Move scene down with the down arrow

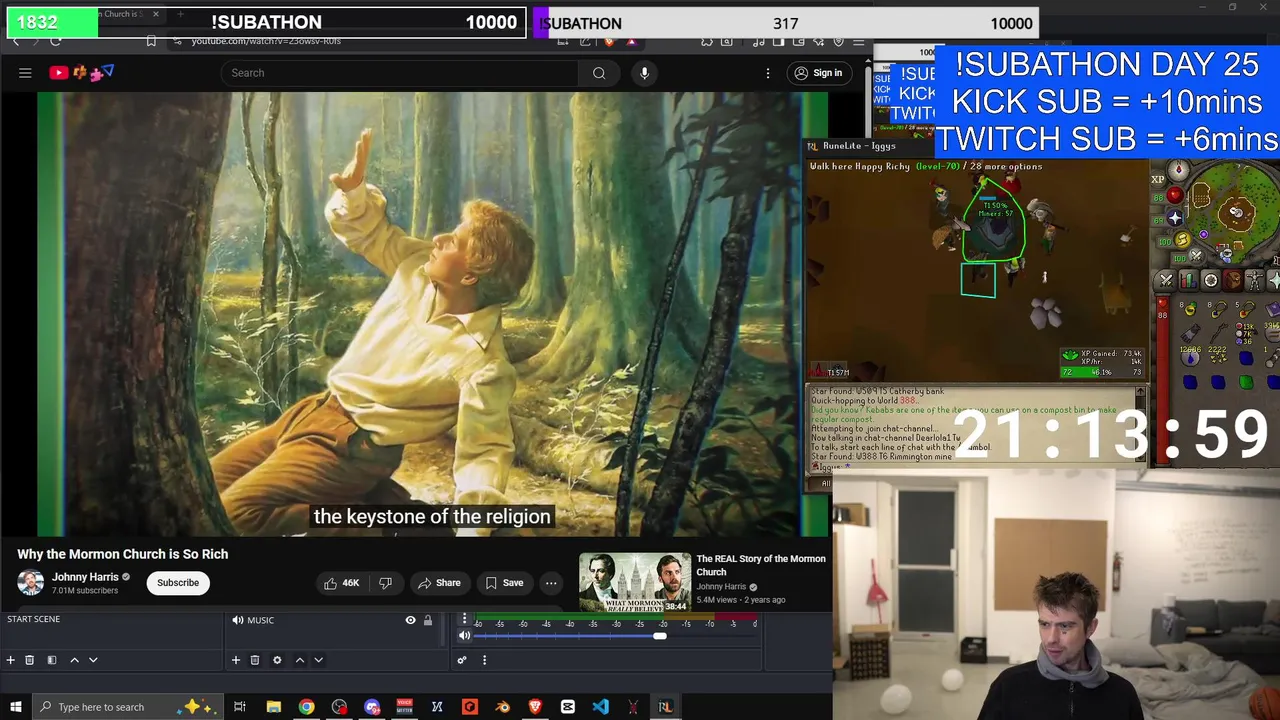[93, 660]
